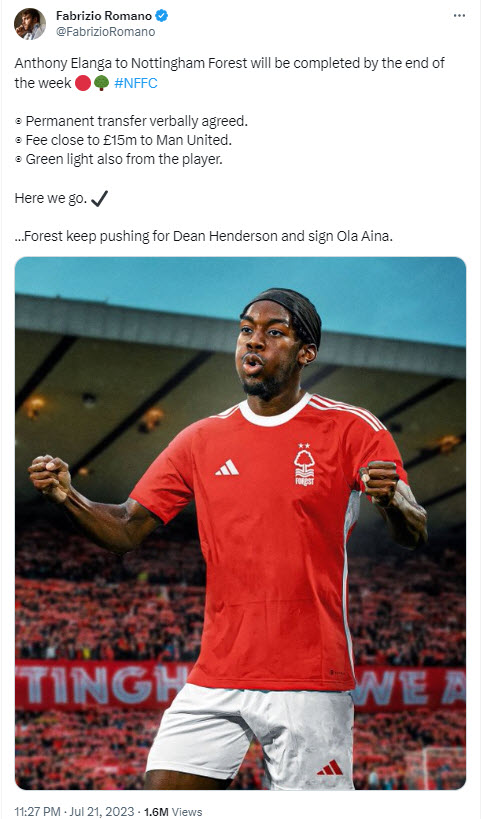482x819 pixels.
Task: Click the Adidas logo on white shorts
Action: 330,767
